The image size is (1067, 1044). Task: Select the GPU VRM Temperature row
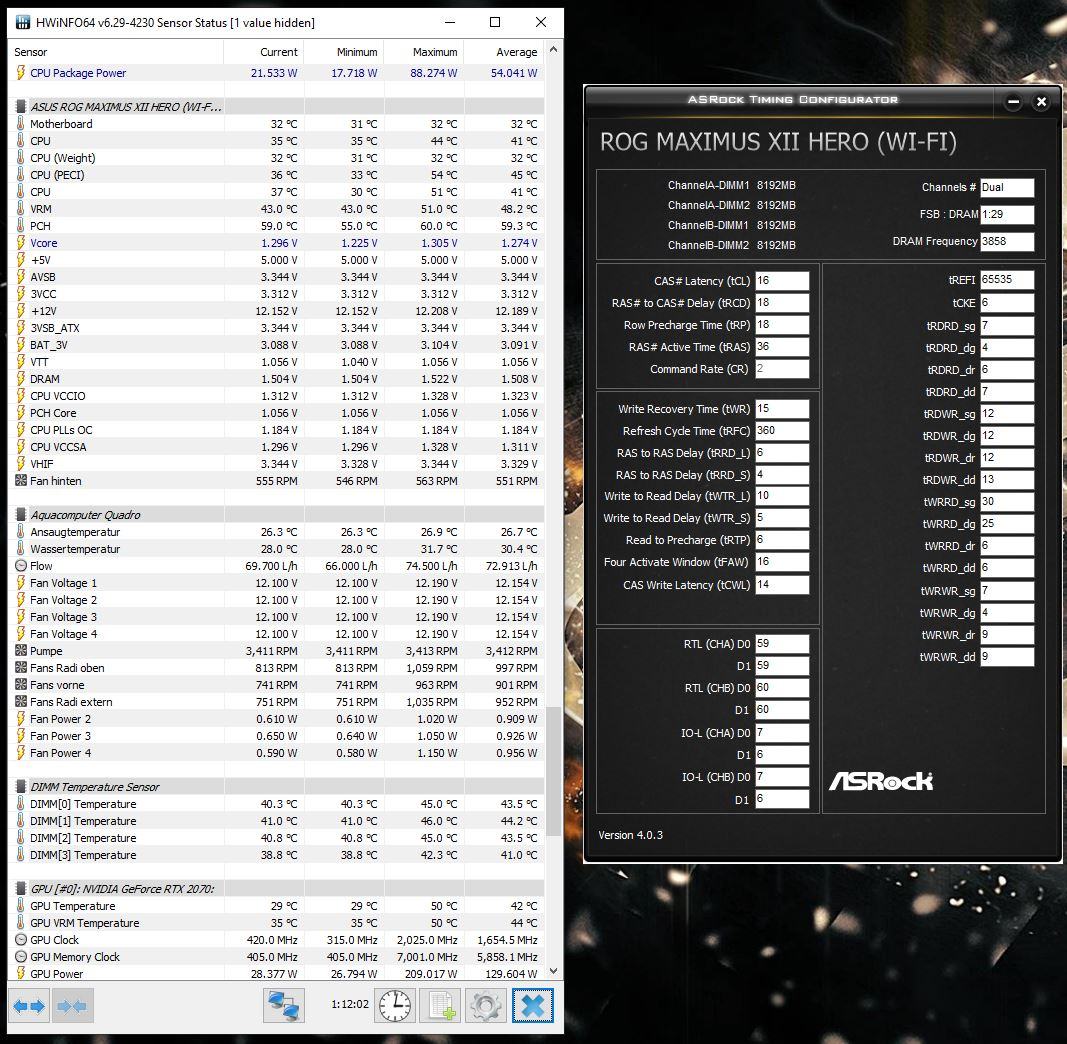[276, 923]
